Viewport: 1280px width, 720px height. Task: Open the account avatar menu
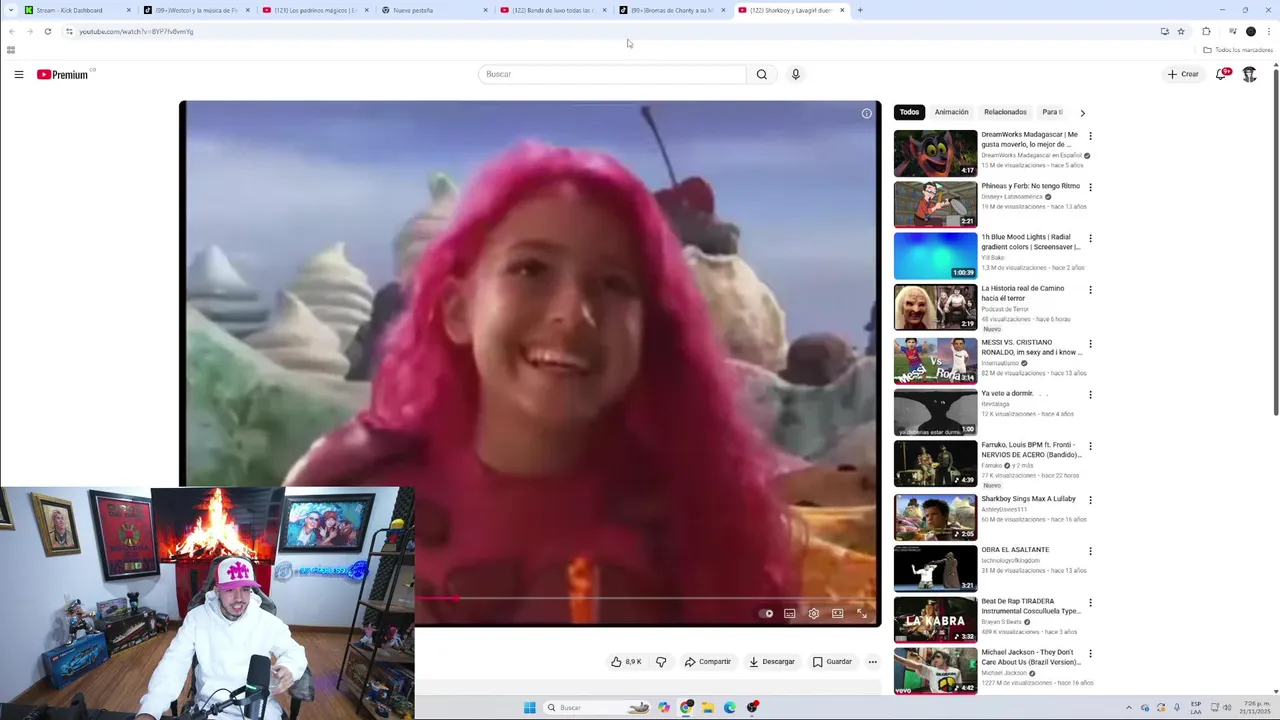pyautogui.click(x=1249, y=74)
